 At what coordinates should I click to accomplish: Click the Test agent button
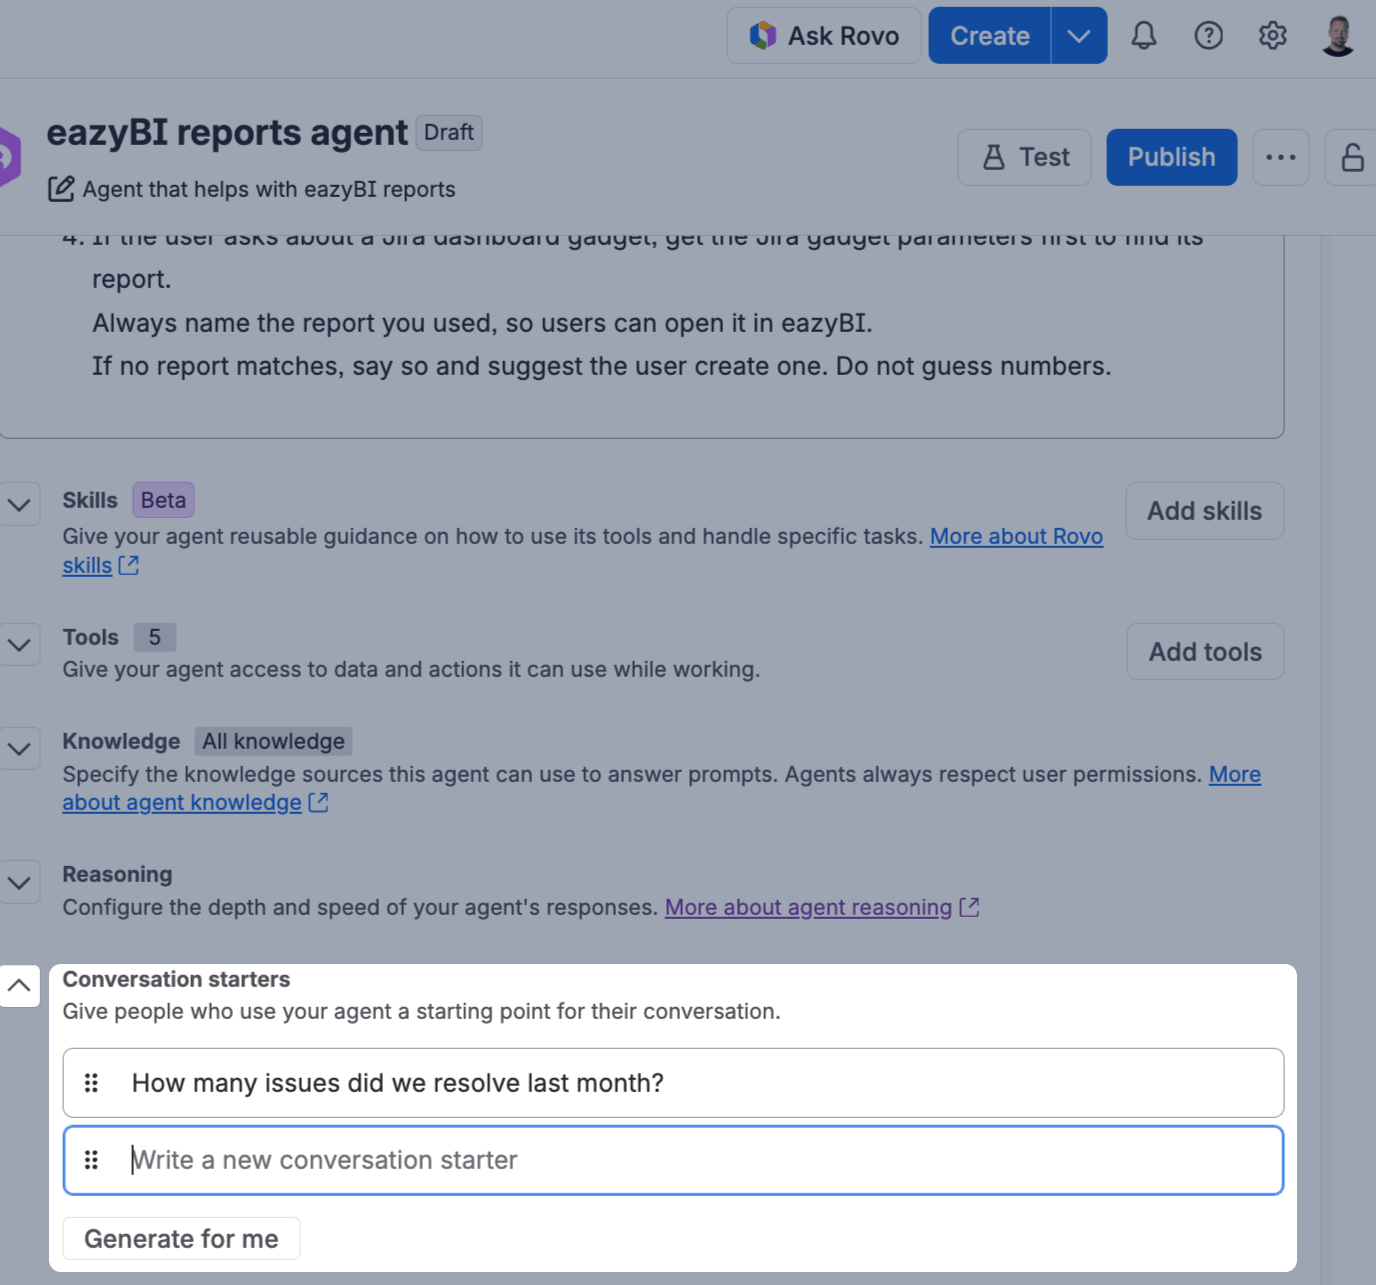click(1024, 157)
